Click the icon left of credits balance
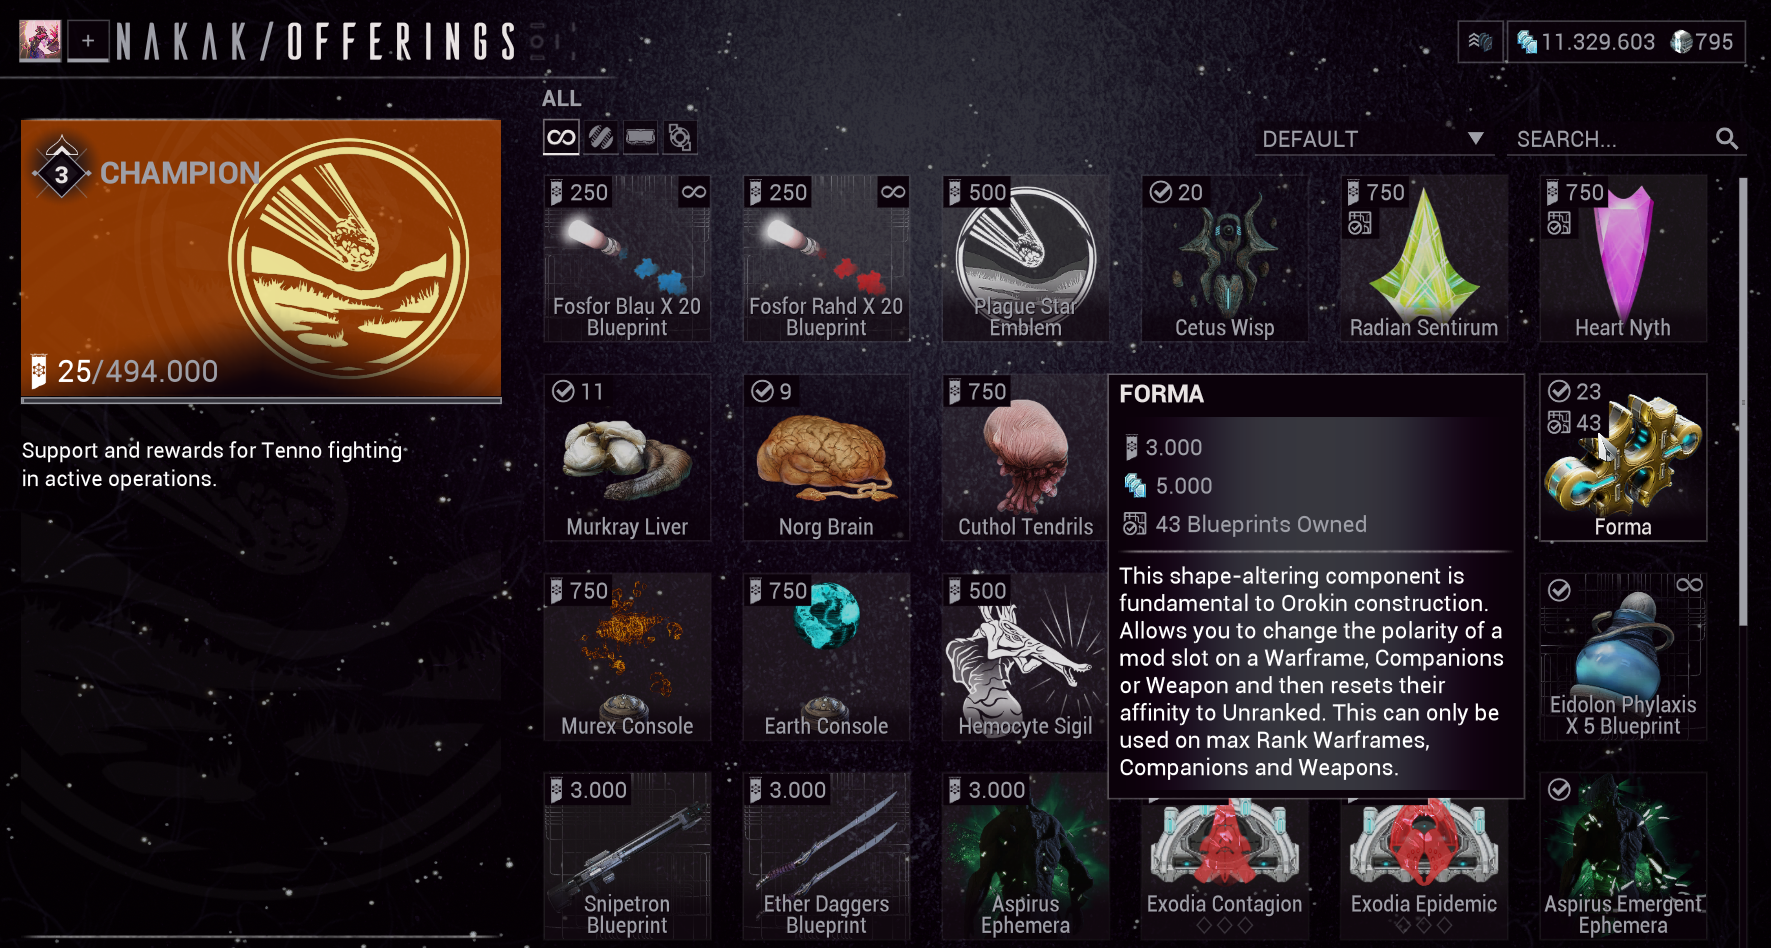 click(x=1480, y=42)
